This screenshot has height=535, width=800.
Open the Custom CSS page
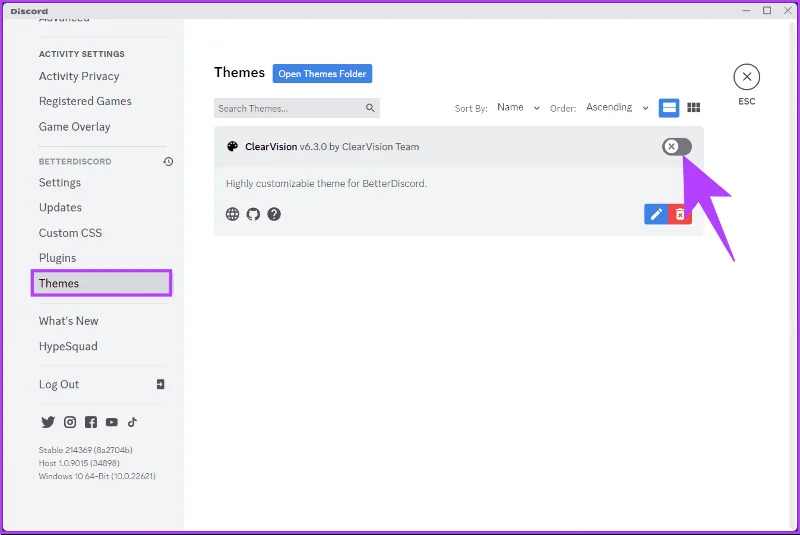(x=70, y=233)
